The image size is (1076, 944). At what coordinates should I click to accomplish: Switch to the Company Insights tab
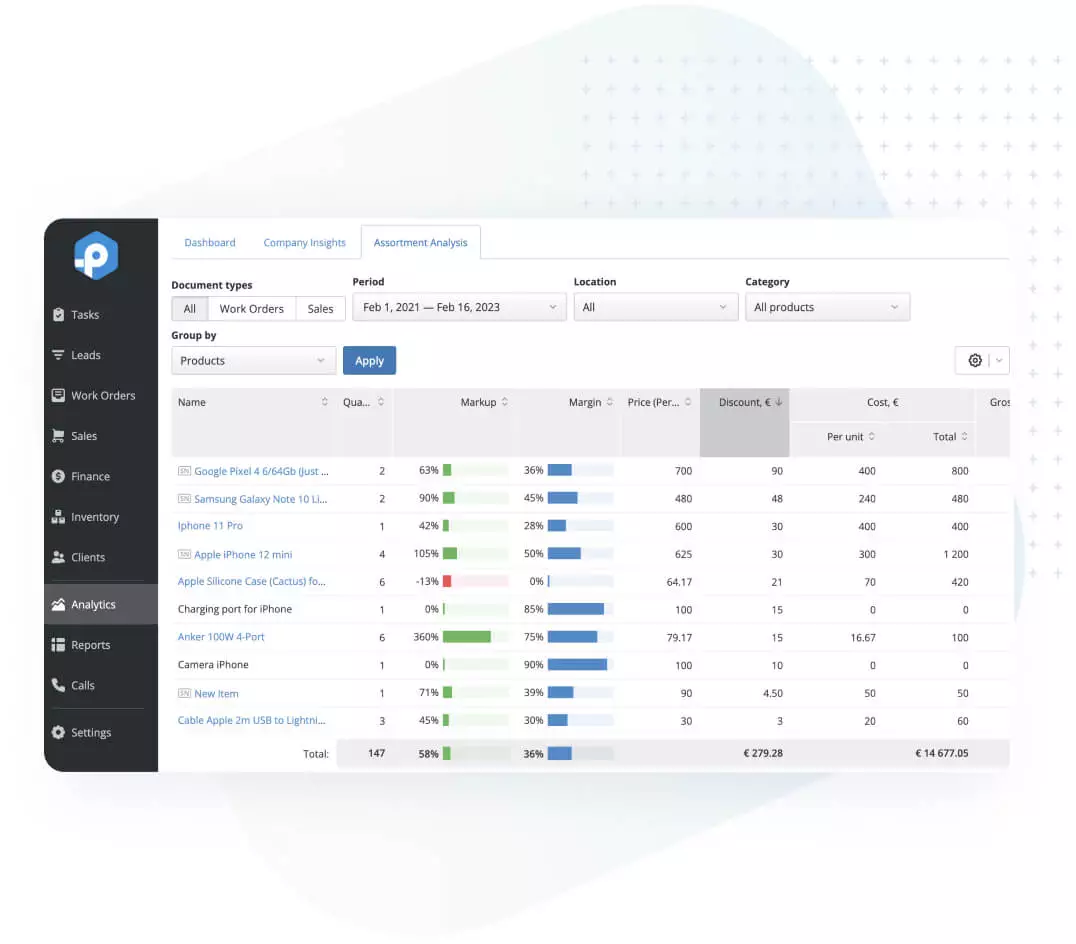pyautogui.click(x=304, y=243)
